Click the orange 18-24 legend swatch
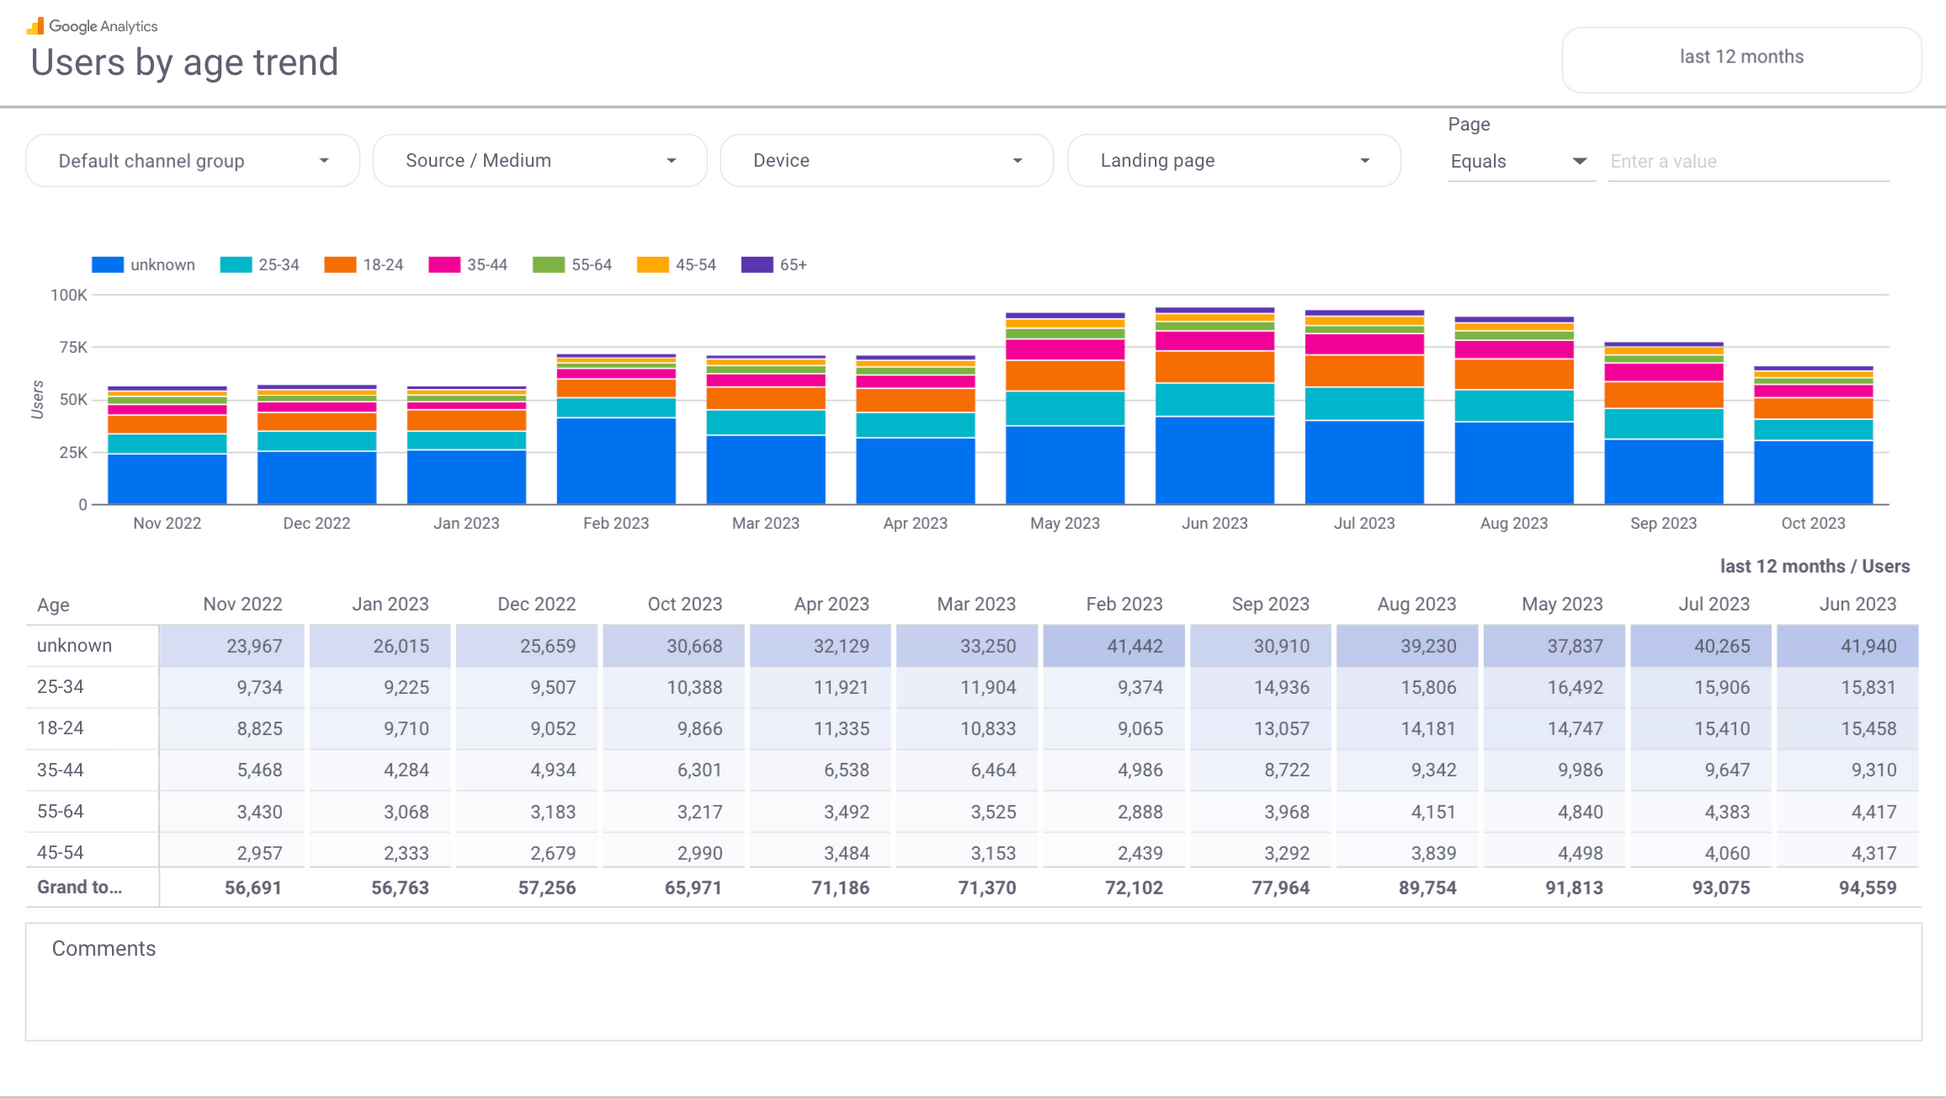This screenshot has width=1946, height=1098. click(x=340, y=265)
